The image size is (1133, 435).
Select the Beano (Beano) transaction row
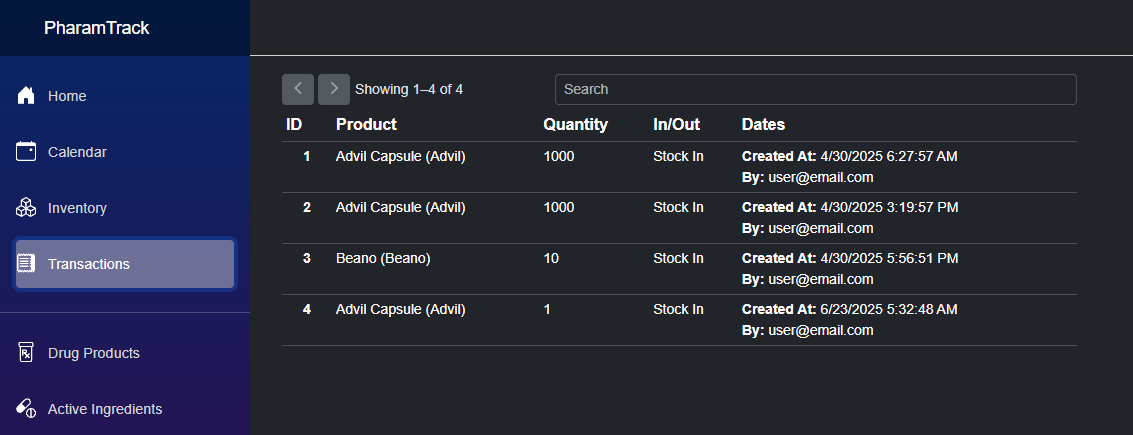pos(383,258)
